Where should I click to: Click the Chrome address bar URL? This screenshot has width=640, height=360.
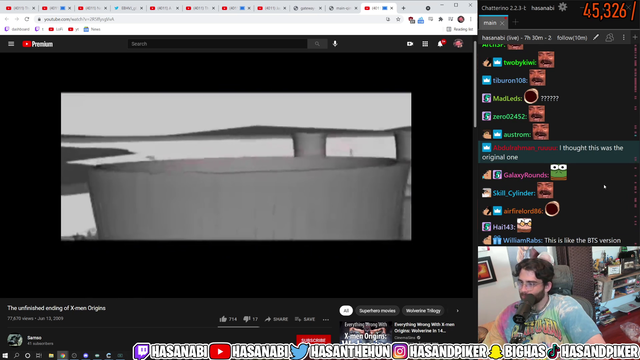click(x=79, y=19)
